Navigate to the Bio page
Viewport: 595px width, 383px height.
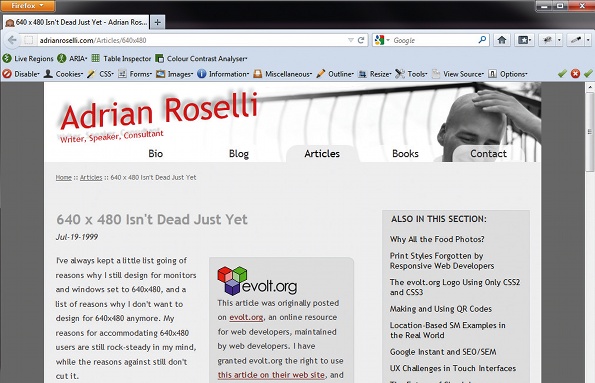(x=156, y=154)
